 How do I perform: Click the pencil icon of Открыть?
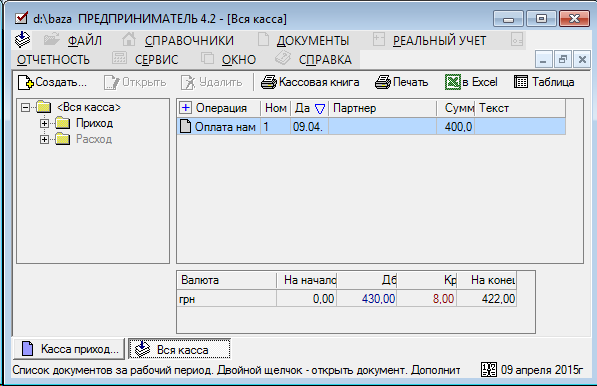coord(112,82)
